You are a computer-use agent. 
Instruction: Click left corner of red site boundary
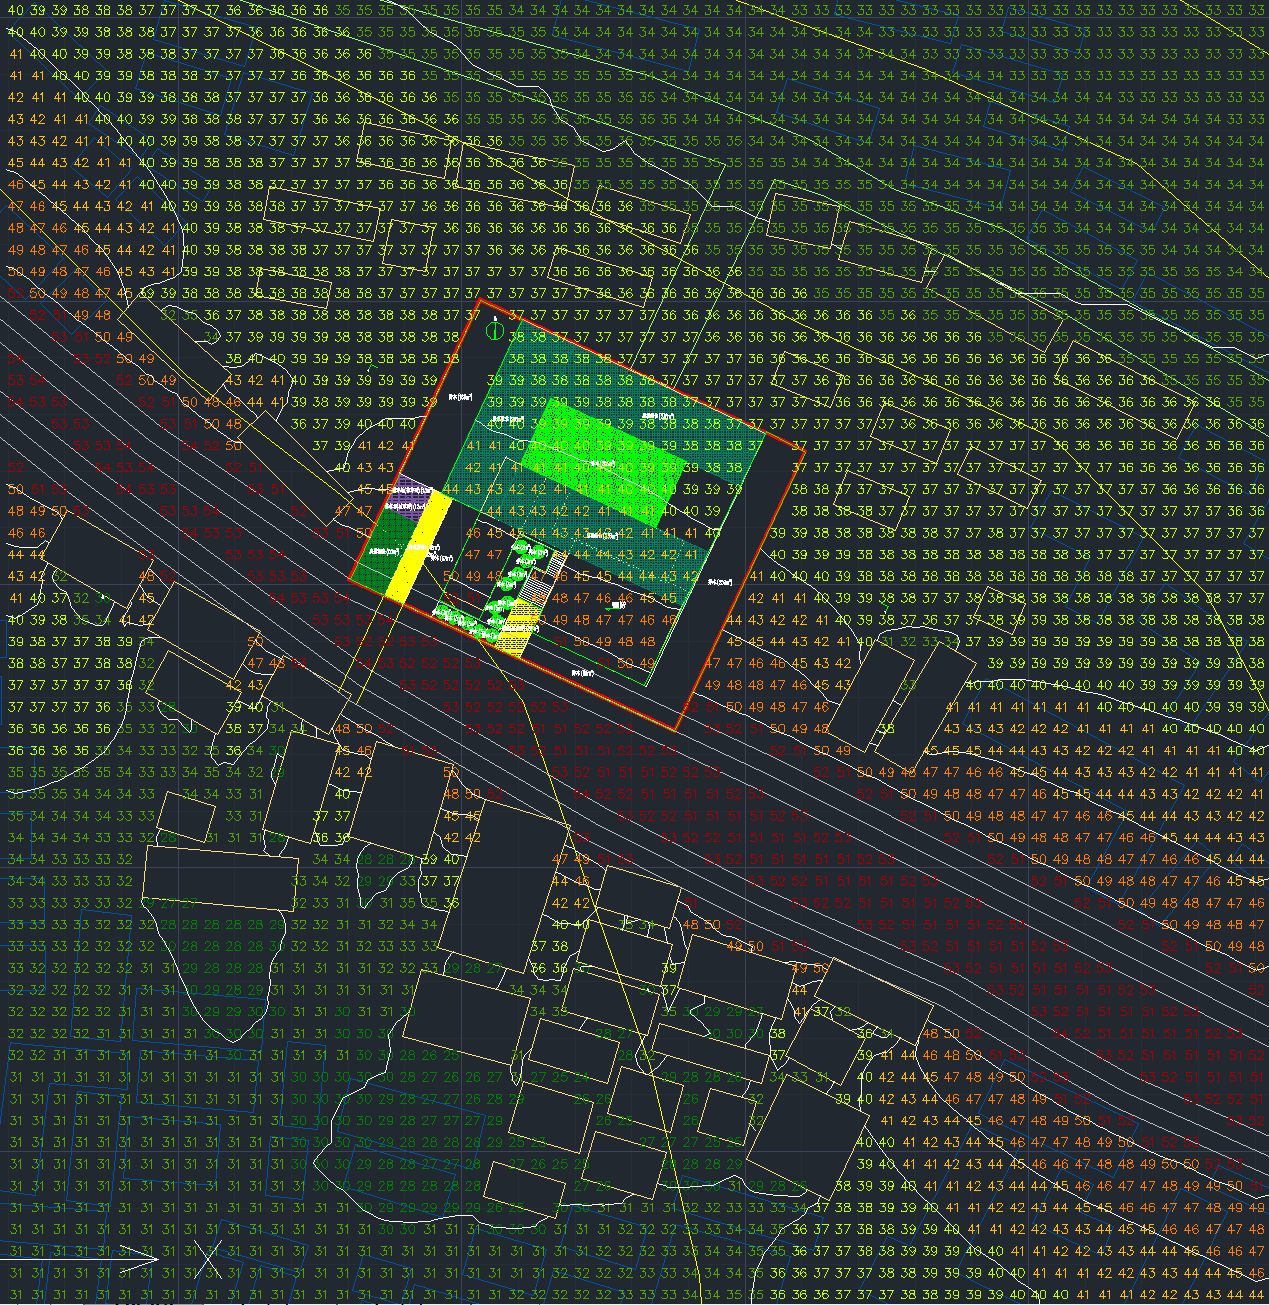pos(351,578)
